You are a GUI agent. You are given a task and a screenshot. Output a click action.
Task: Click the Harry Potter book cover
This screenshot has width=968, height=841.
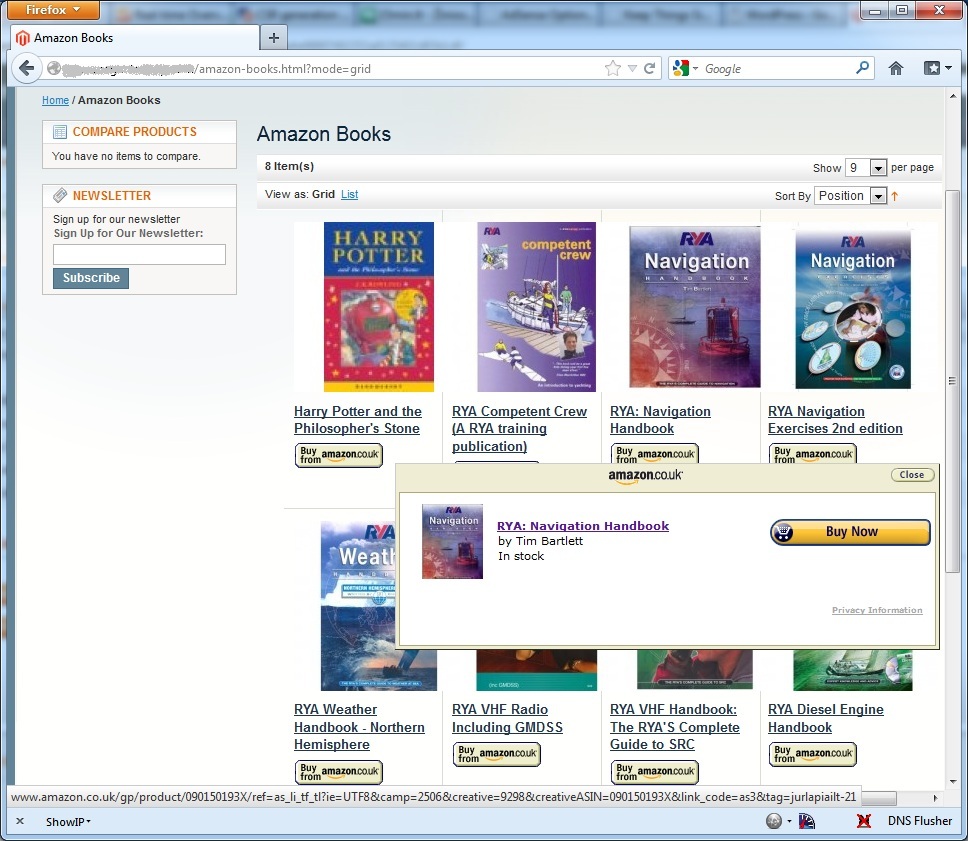click(x=379, y=307)
